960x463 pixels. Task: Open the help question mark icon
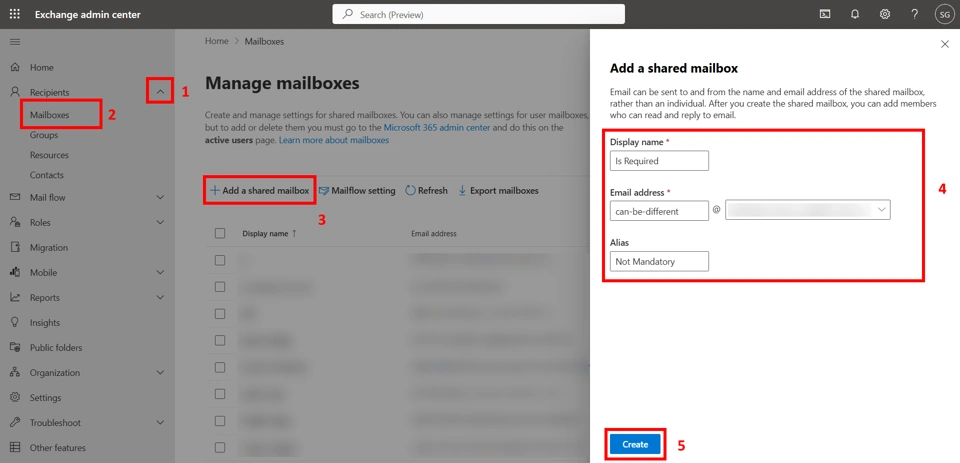point(915,14)
